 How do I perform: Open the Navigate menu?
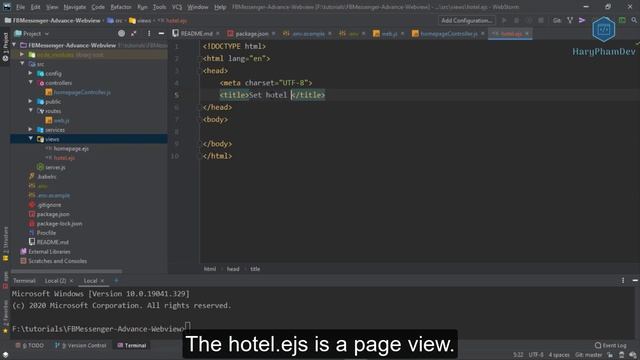75,7
